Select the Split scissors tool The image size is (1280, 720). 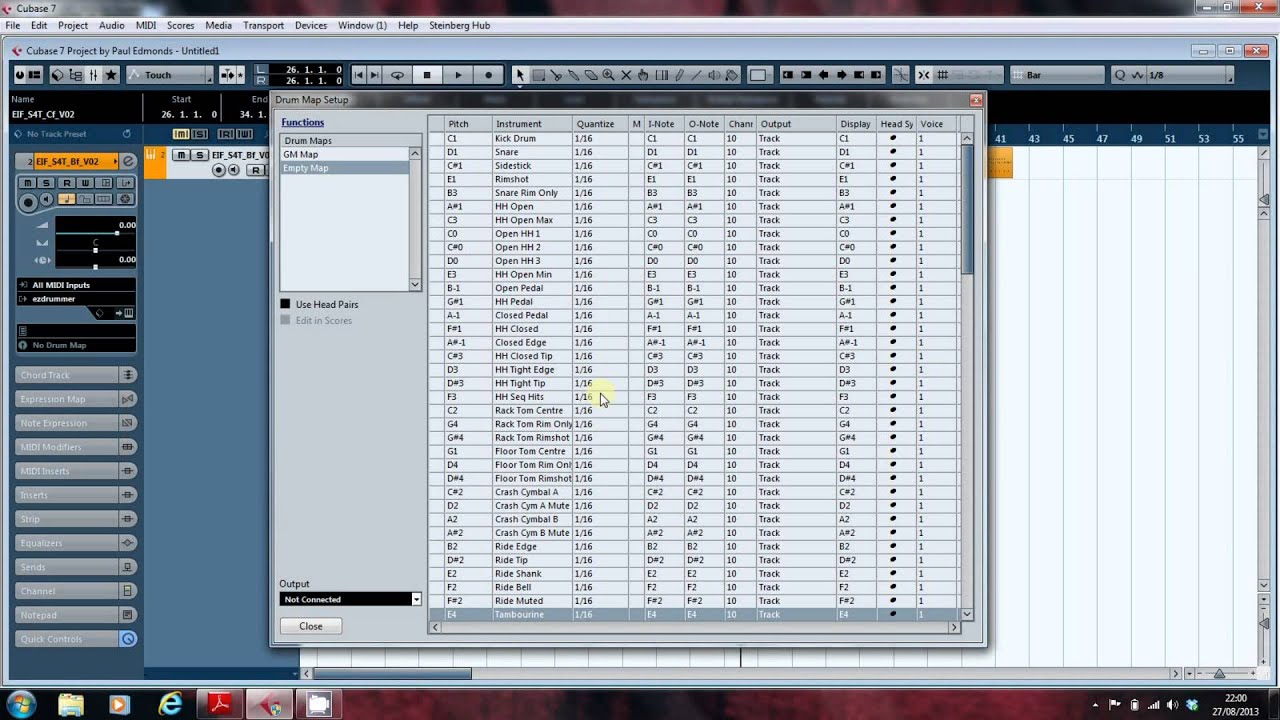[555, 75]
